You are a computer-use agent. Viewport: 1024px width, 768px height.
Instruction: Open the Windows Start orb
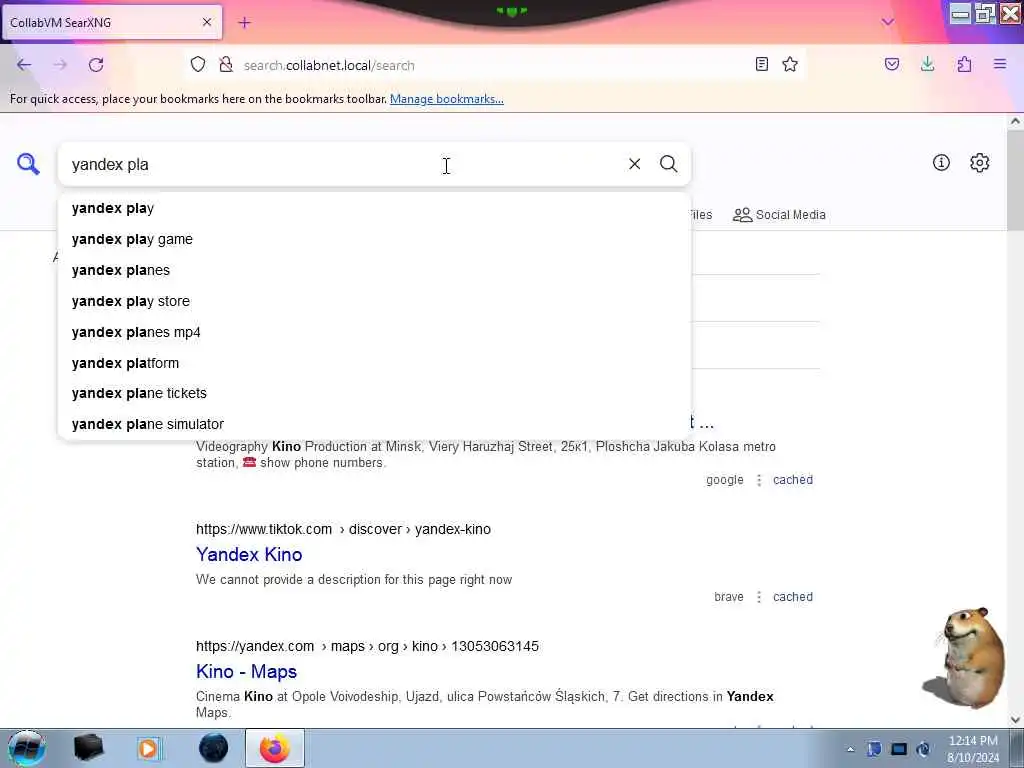click(x=26, y=748)
